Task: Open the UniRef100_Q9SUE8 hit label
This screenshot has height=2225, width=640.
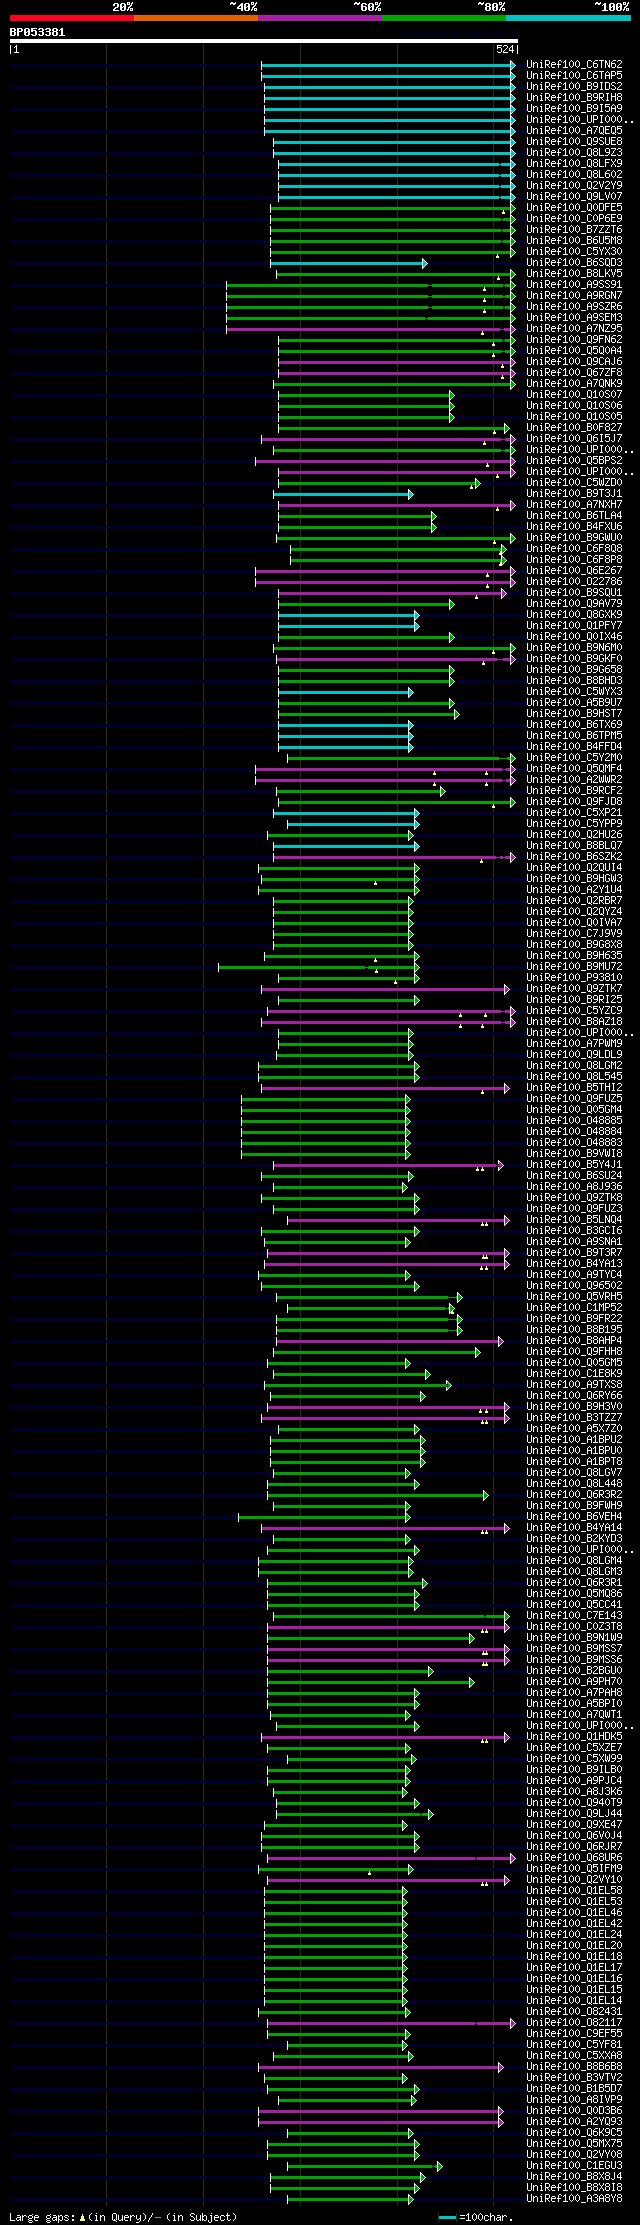Action: (x=574, y=142)
